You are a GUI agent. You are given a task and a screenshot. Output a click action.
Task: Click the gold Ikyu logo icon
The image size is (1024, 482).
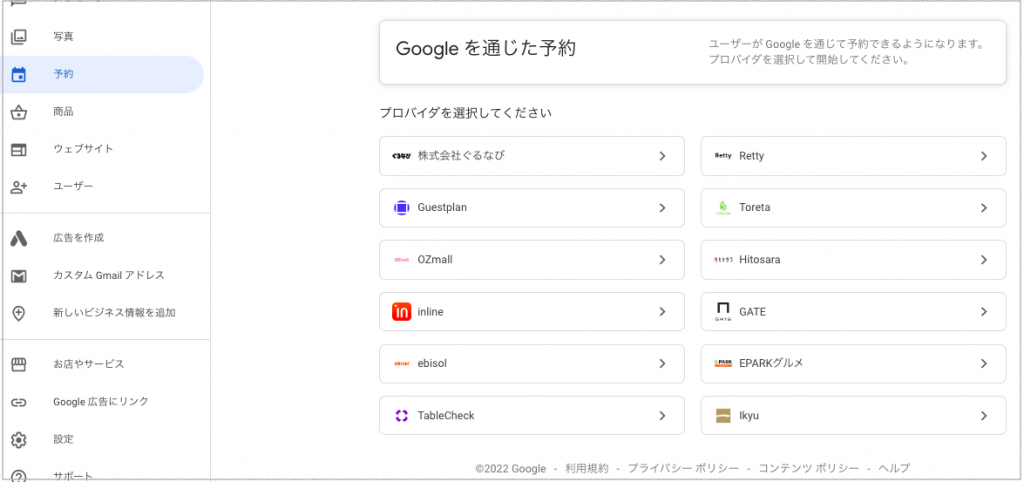pos(723,416)
